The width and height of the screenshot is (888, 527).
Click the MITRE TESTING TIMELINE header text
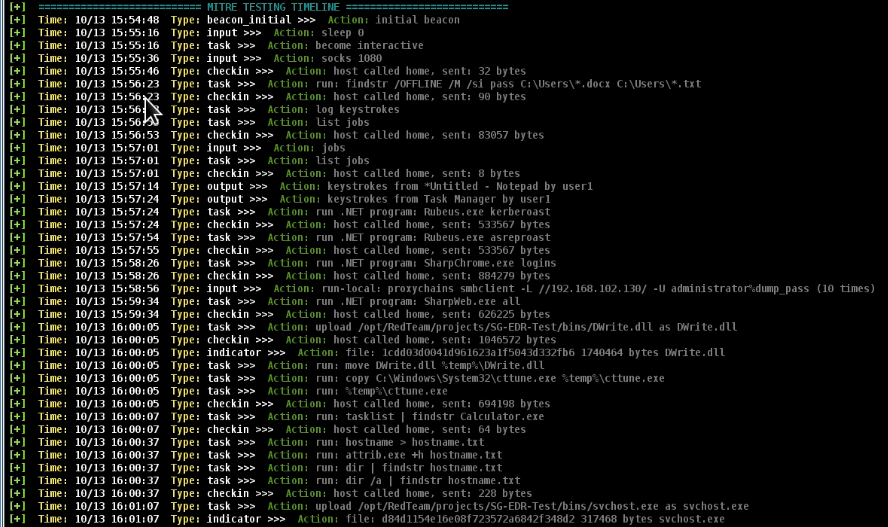tap(273, 7)
